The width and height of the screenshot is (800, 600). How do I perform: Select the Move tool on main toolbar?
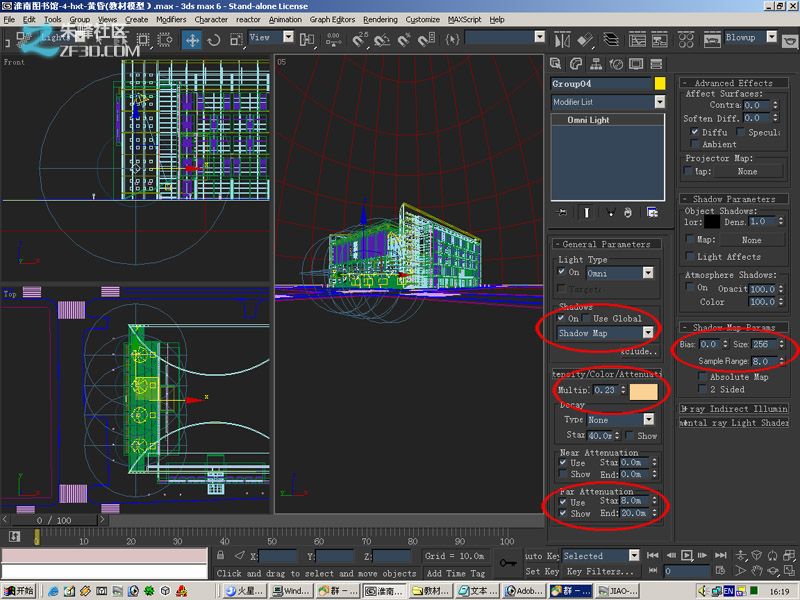193,41
